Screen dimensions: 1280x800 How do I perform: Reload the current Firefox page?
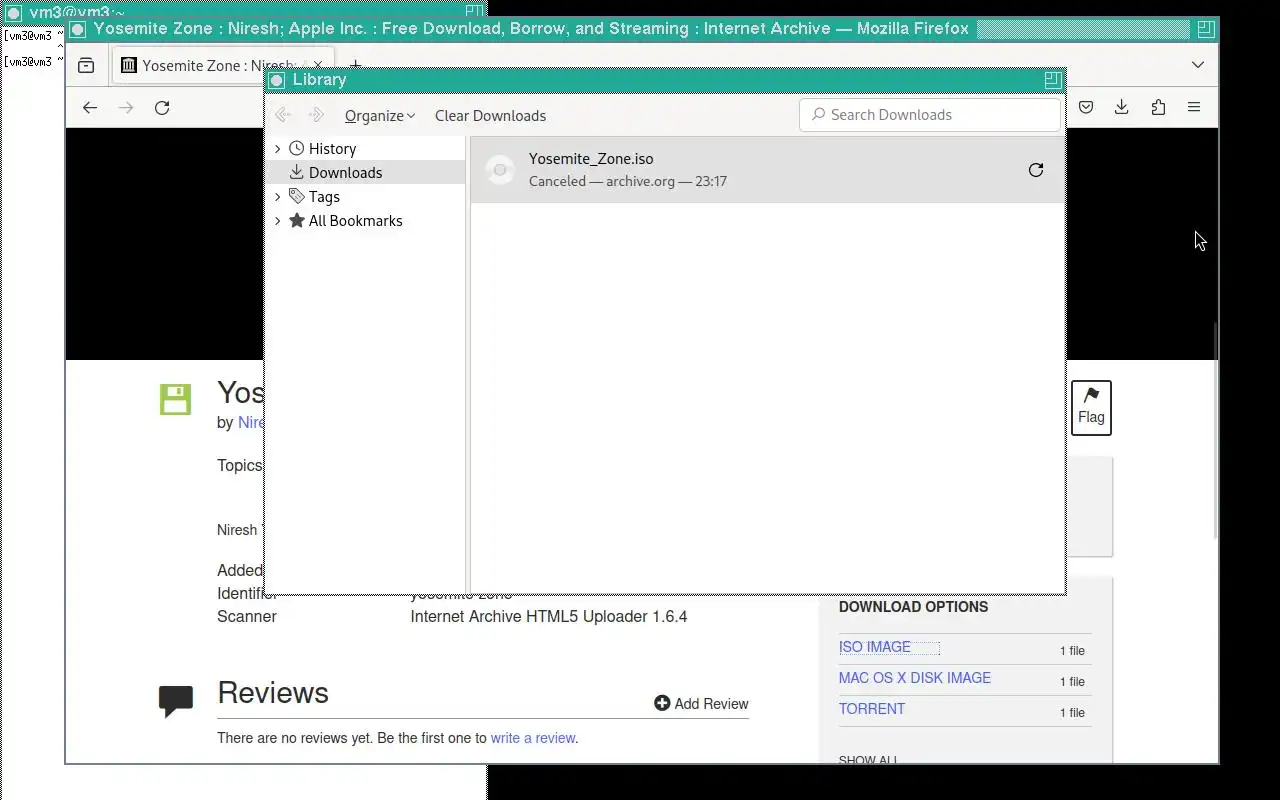(x=162, y=107)
